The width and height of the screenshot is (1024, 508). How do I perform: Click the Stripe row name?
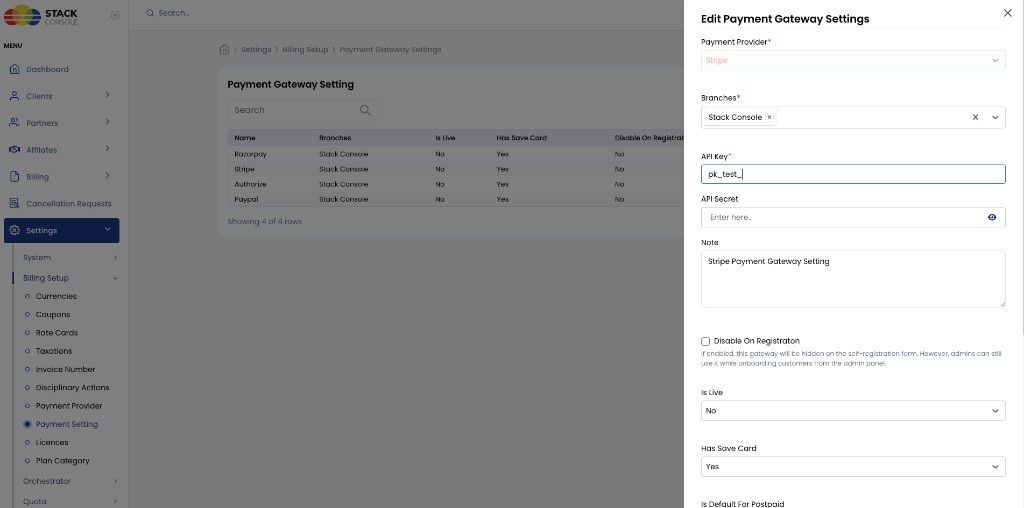(x=244, y=169)
